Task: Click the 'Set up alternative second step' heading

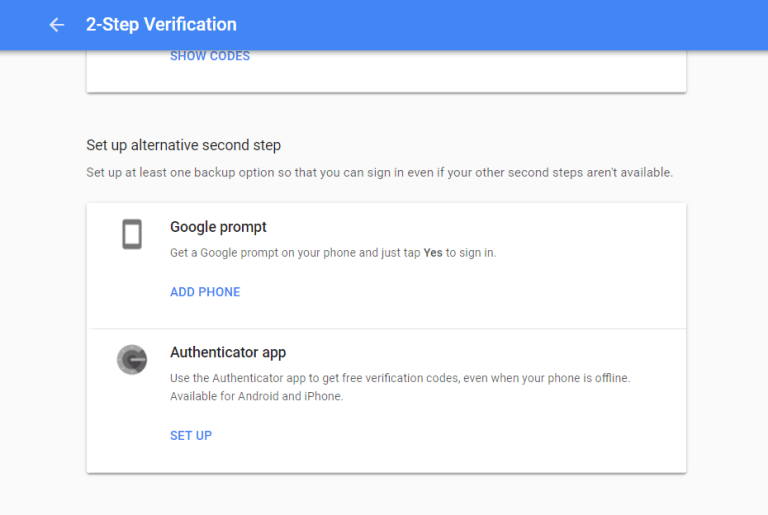Action: coord(183,145)
